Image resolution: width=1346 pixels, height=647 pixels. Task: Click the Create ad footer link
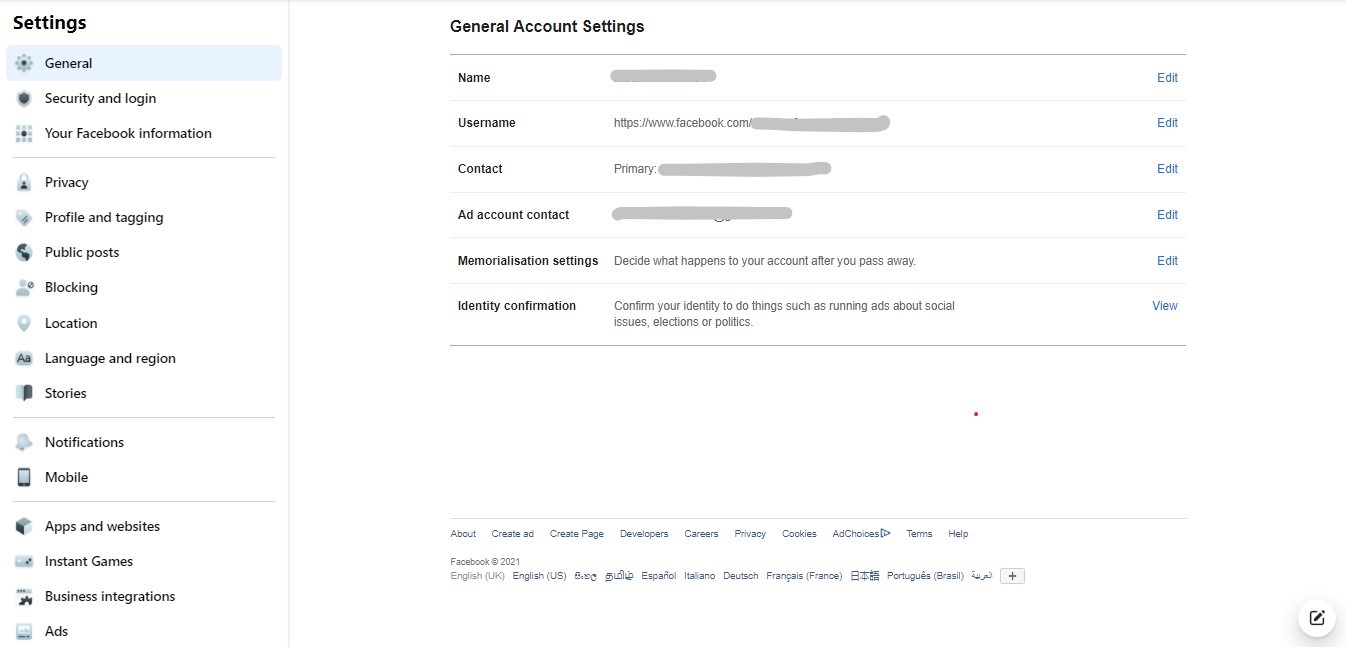[513, 534]
